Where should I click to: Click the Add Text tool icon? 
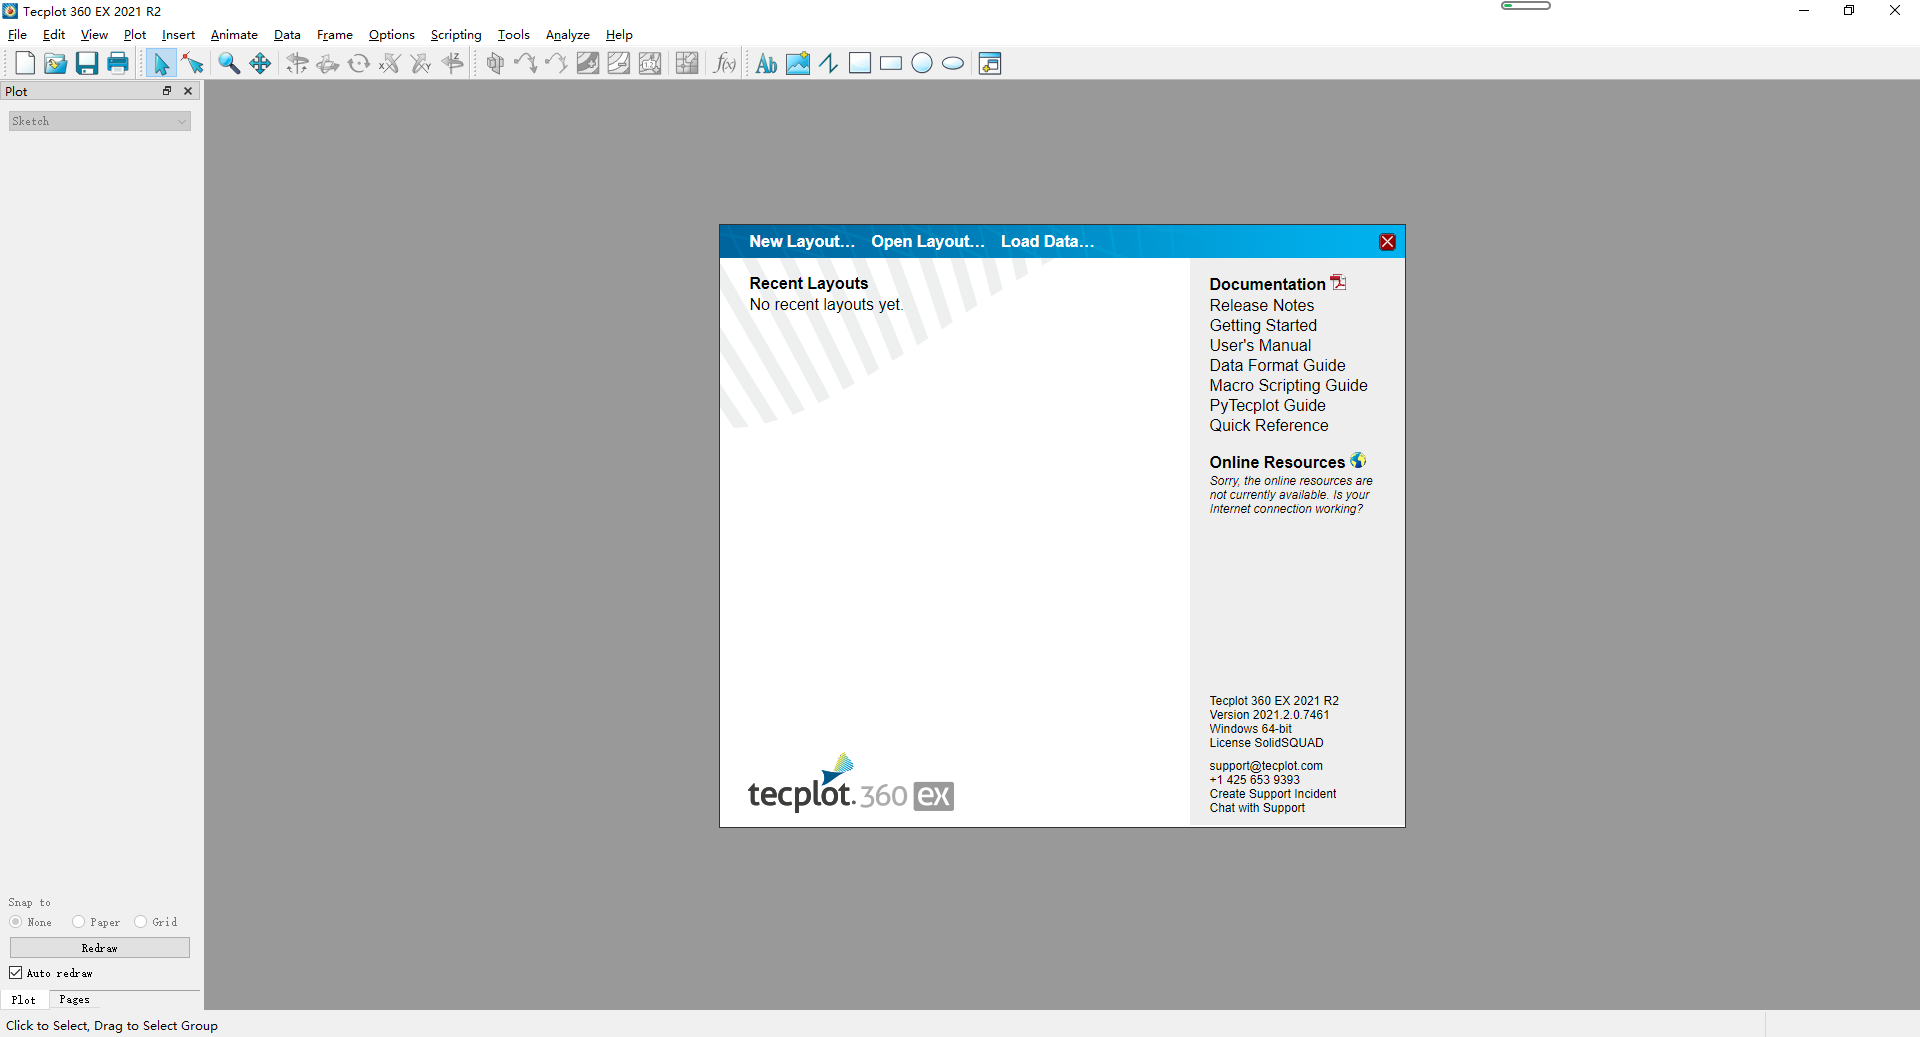pos(766,64)
